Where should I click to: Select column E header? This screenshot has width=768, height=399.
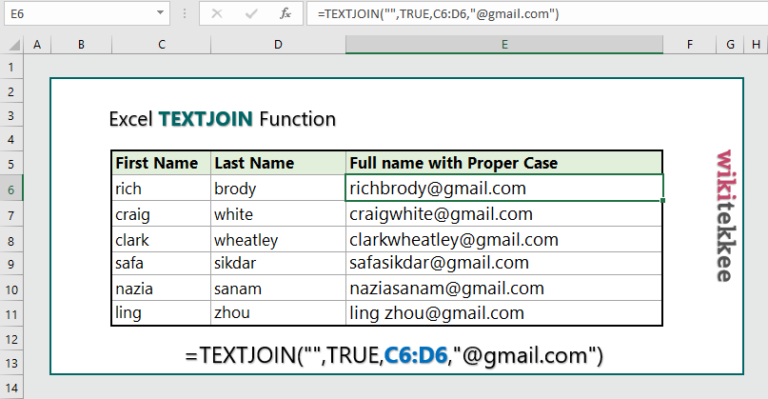pyautogui.click(x=504, y=45)
